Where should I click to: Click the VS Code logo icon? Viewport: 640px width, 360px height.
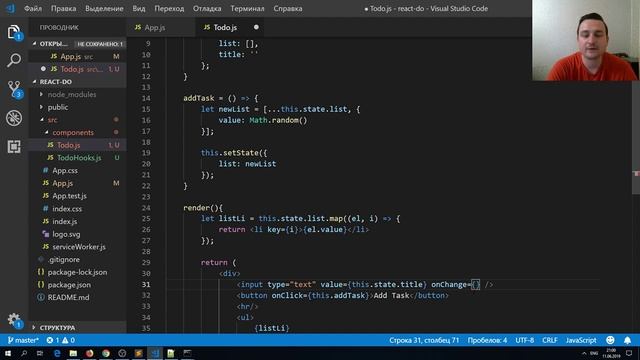(10, 8)
